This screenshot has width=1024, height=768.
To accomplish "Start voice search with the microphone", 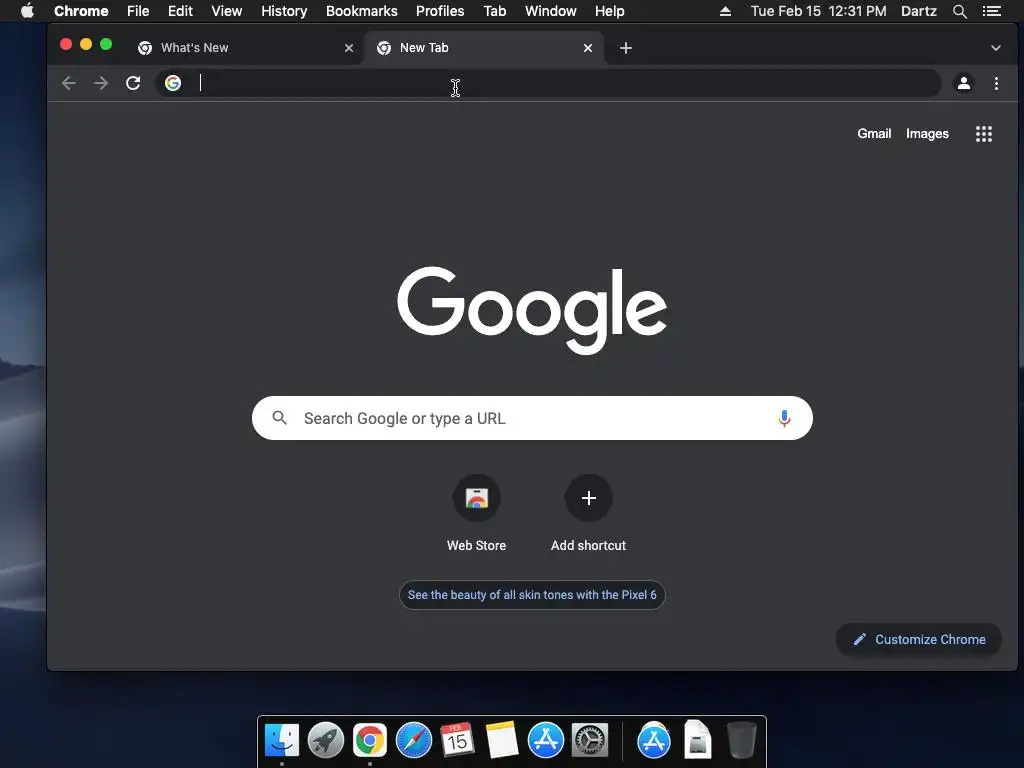I will coord(784,418).
